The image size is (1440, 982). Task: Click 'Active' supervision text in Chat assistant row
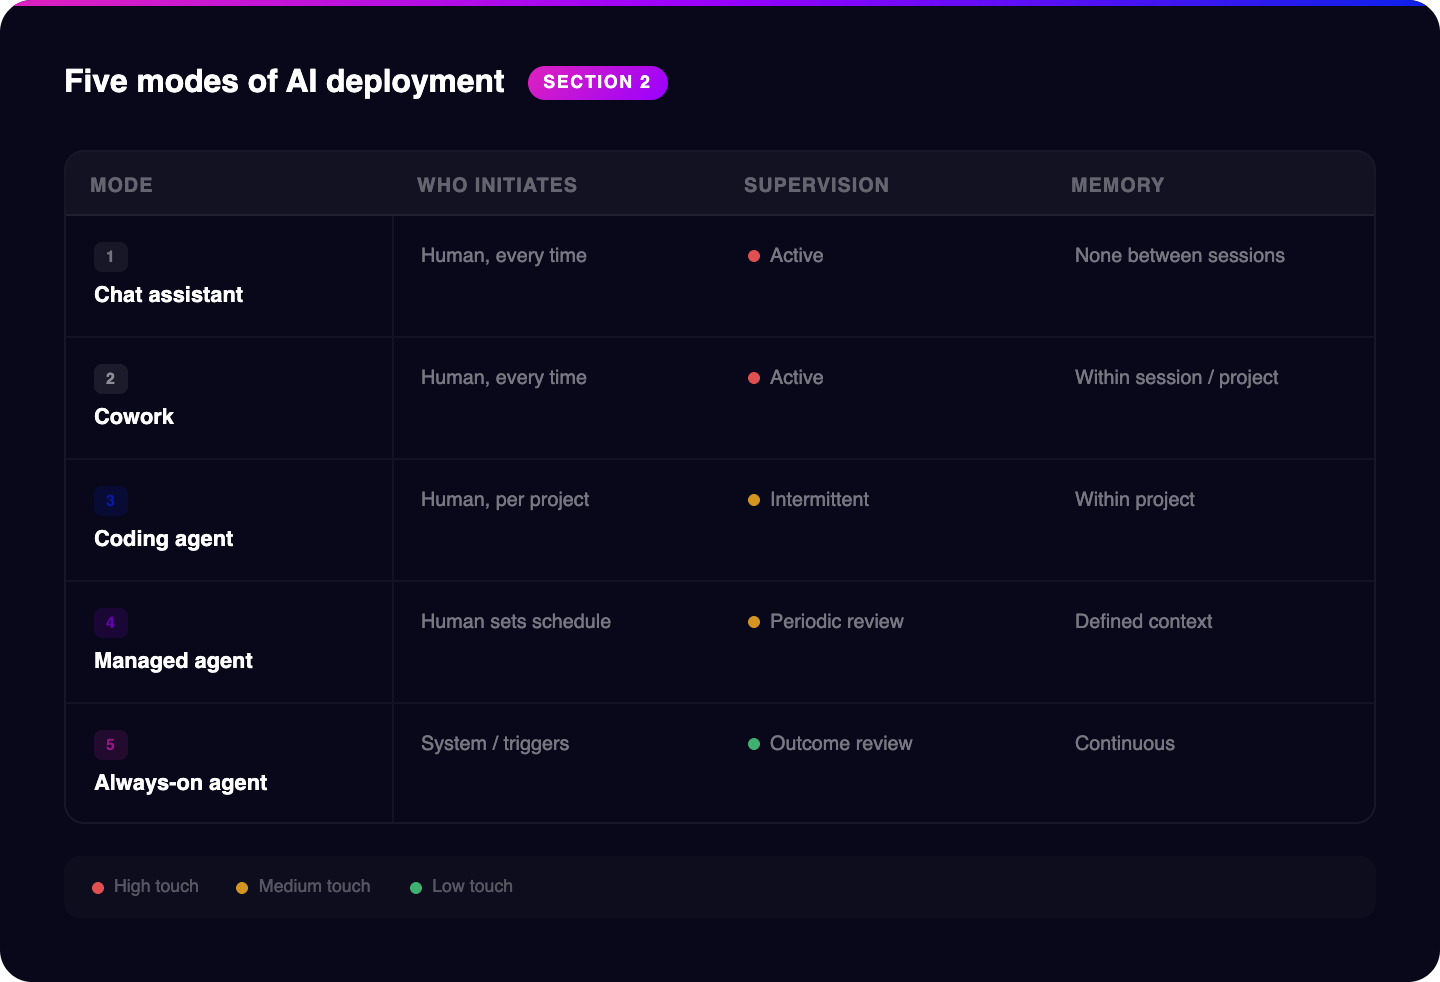(x=797, y=256)
